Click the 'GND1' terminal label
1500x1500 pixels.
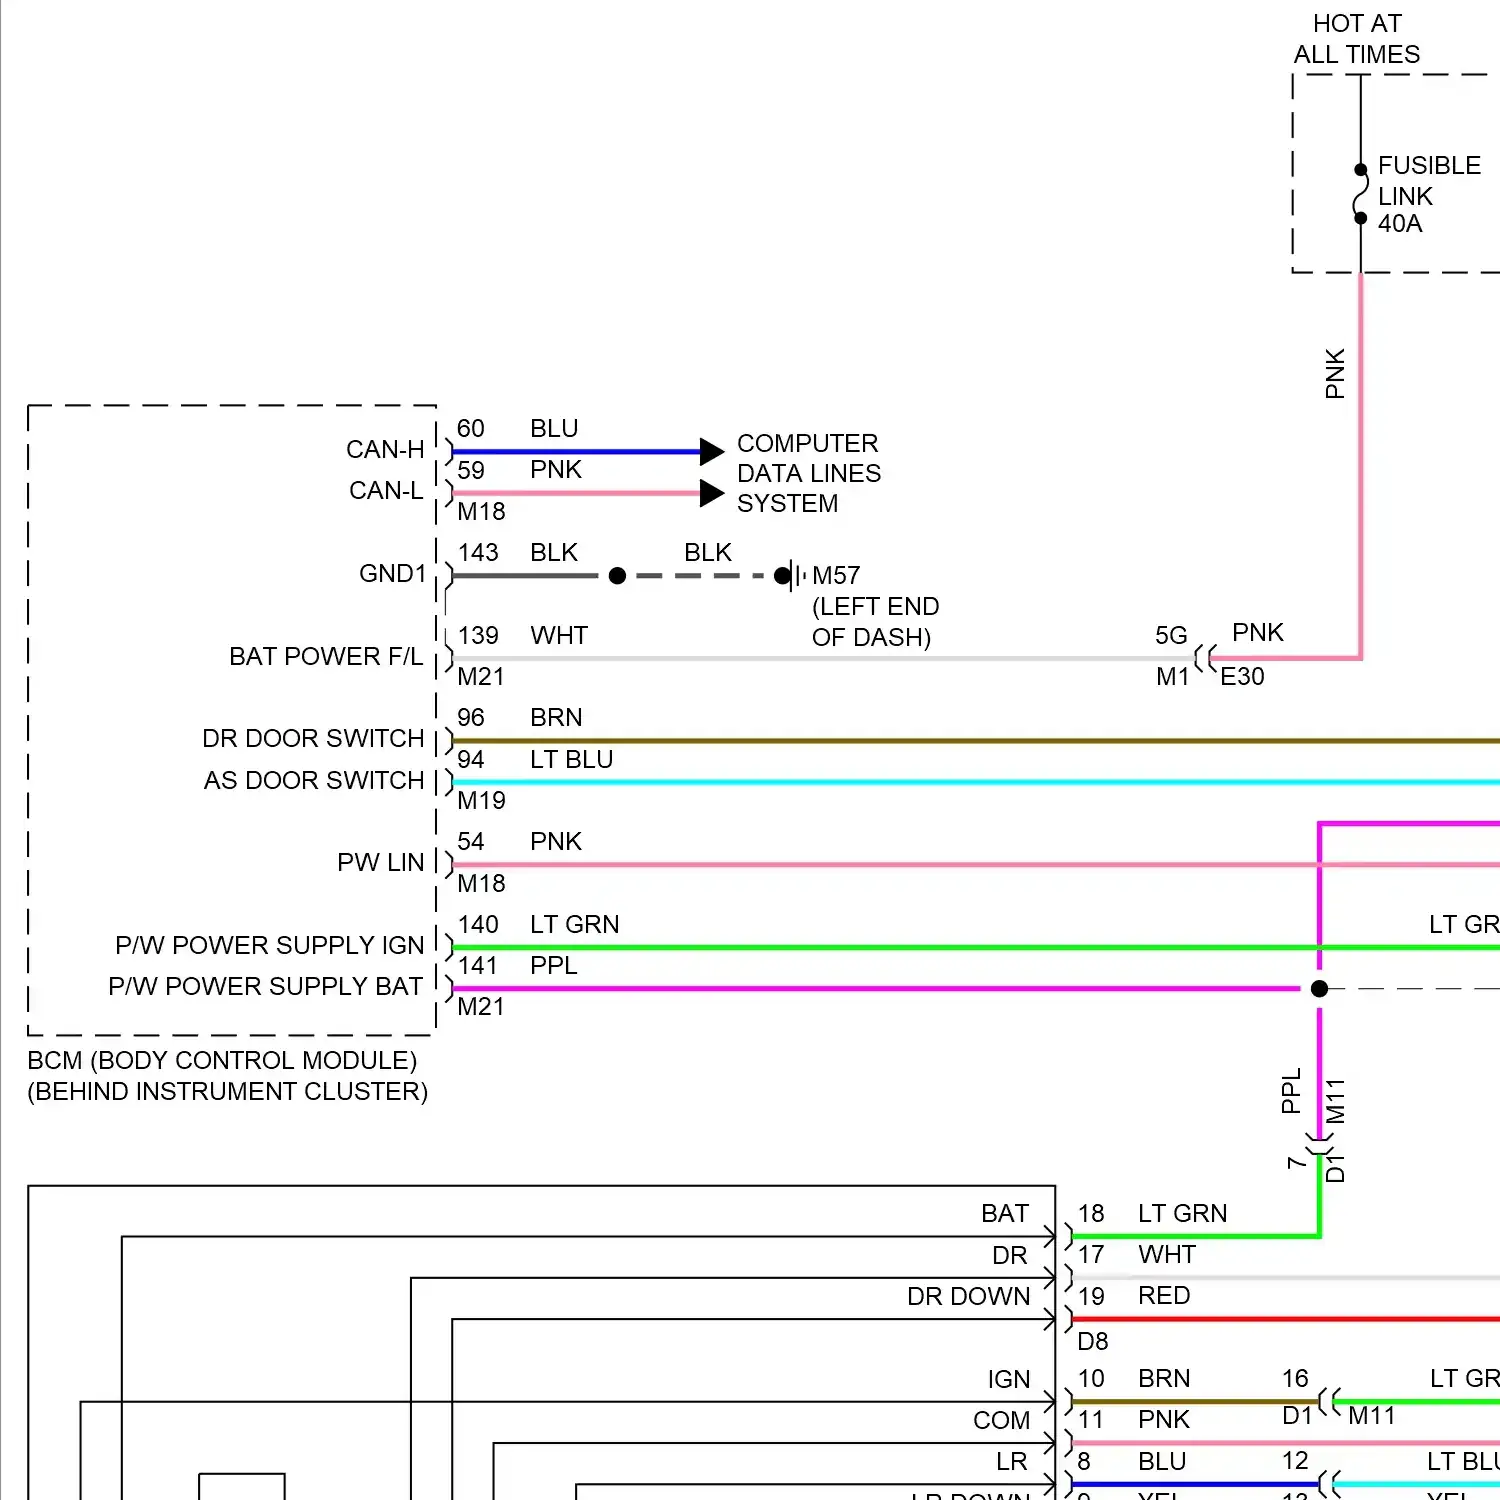tap(393, 574)
